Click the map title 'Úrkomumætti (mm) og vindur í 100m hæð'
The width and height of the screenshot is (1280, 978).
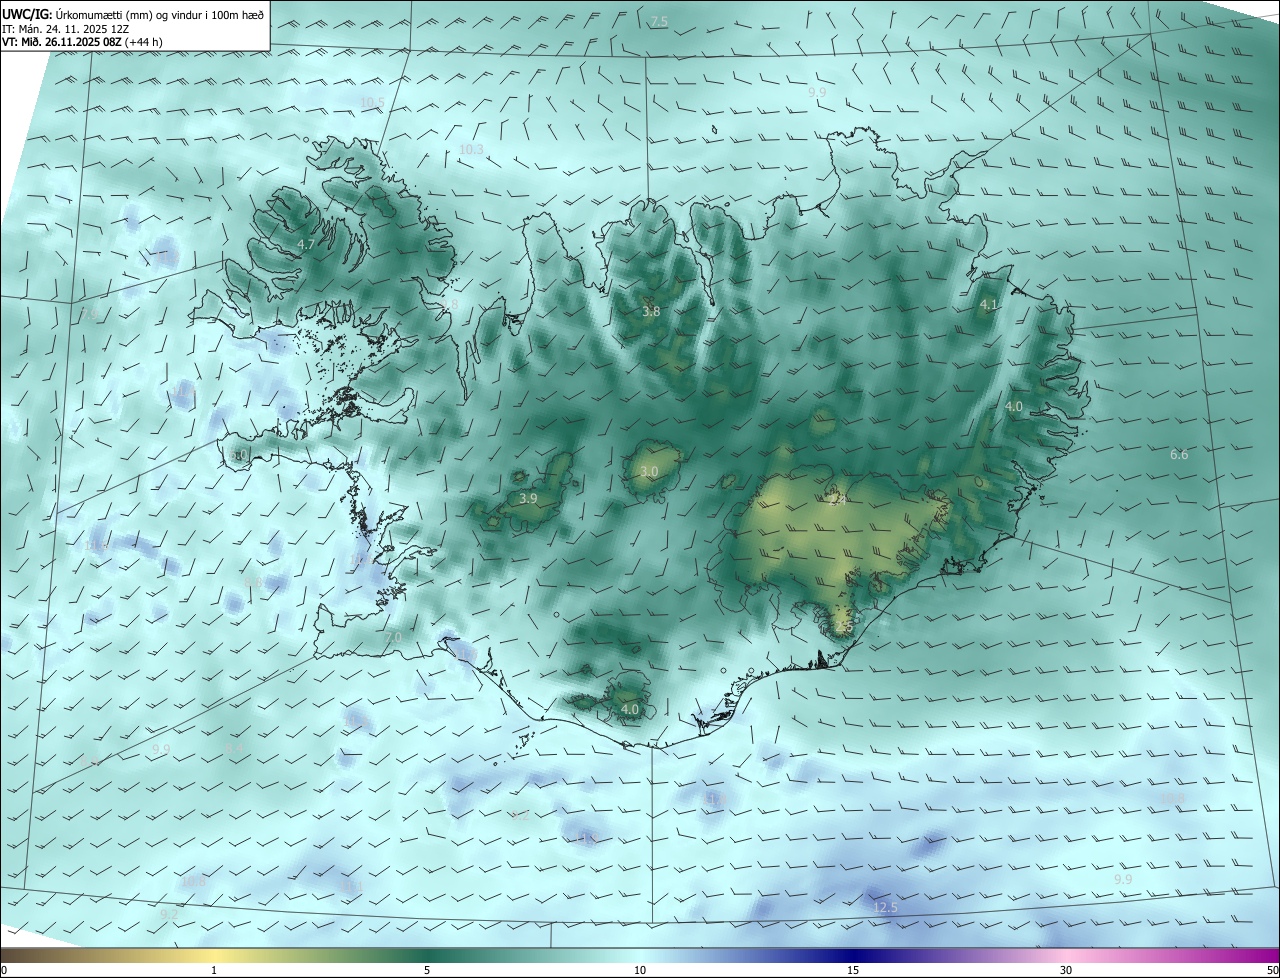160,14
